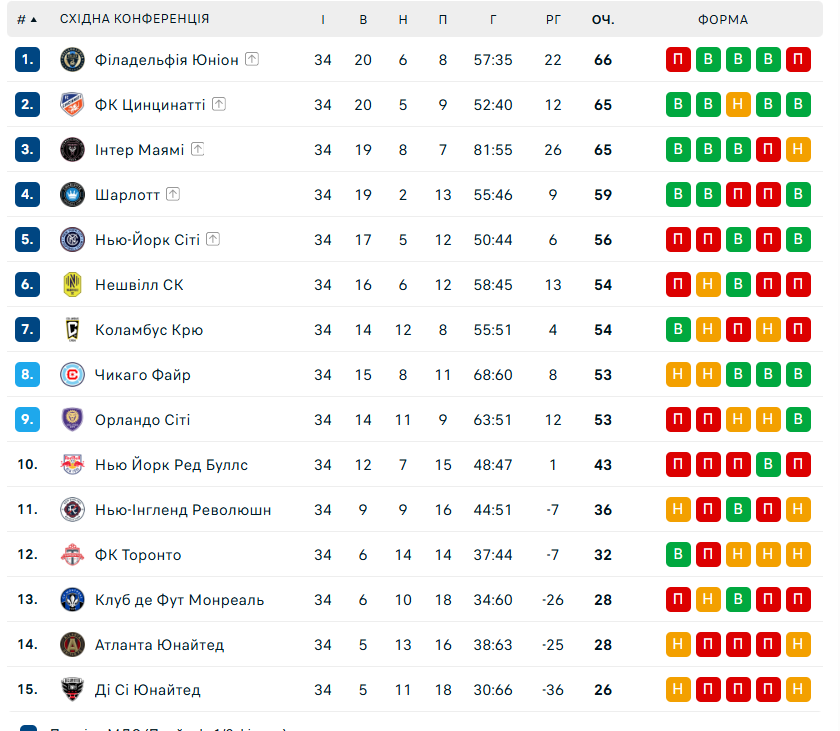
Task: Click the Philadelphia Union team logo
Action: 72,60
